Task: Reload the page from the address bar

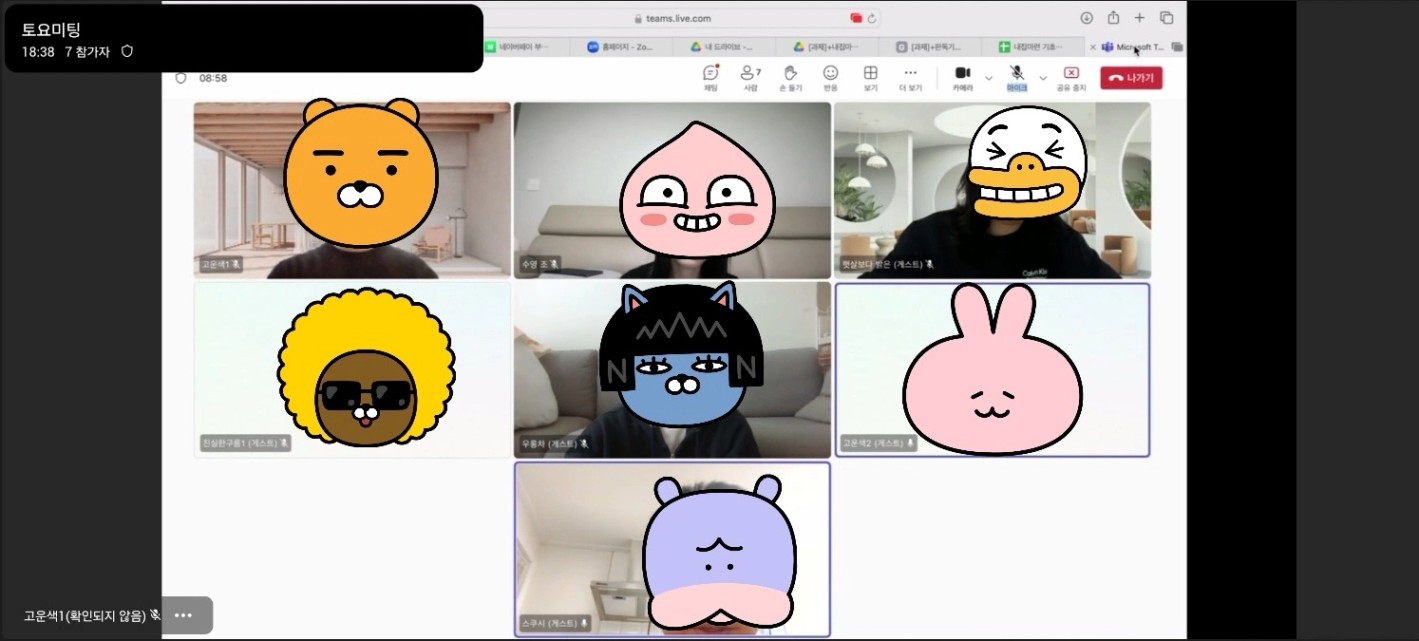Action: coord(872,18)
